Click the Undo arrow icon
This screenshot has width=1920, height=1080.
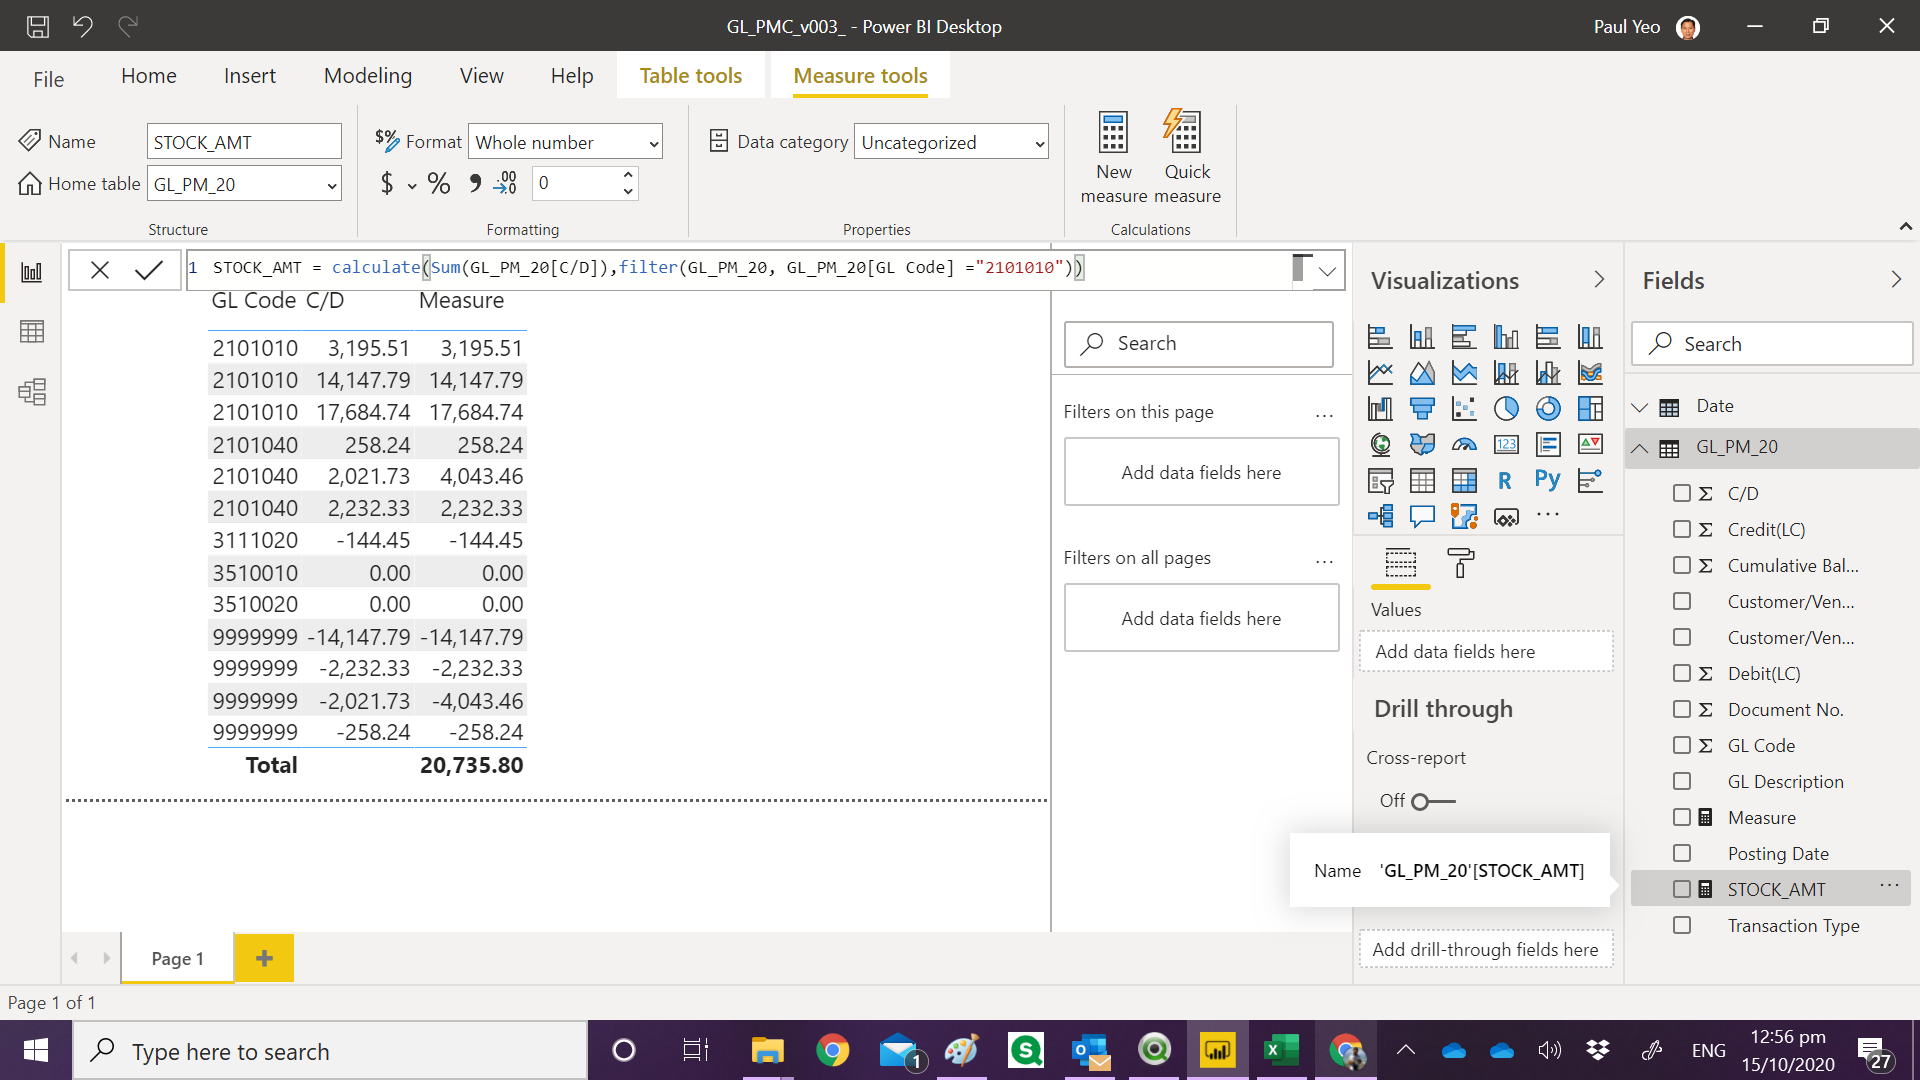[x=82, y=26]
